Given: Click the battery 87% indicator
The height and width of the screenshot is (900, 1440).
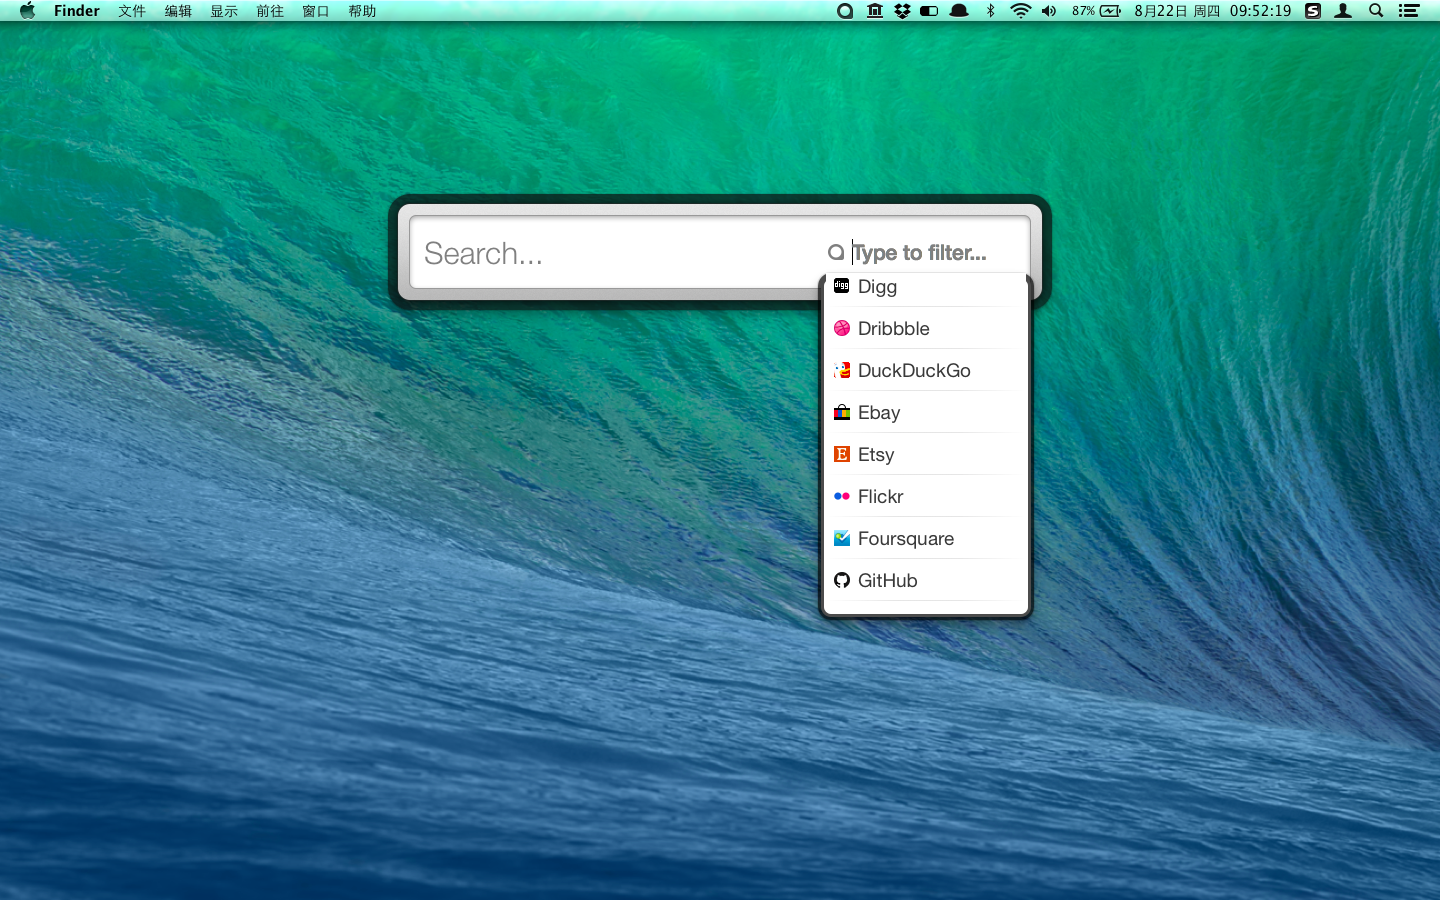Looking at the screenshot, I should click(1096, 11).
